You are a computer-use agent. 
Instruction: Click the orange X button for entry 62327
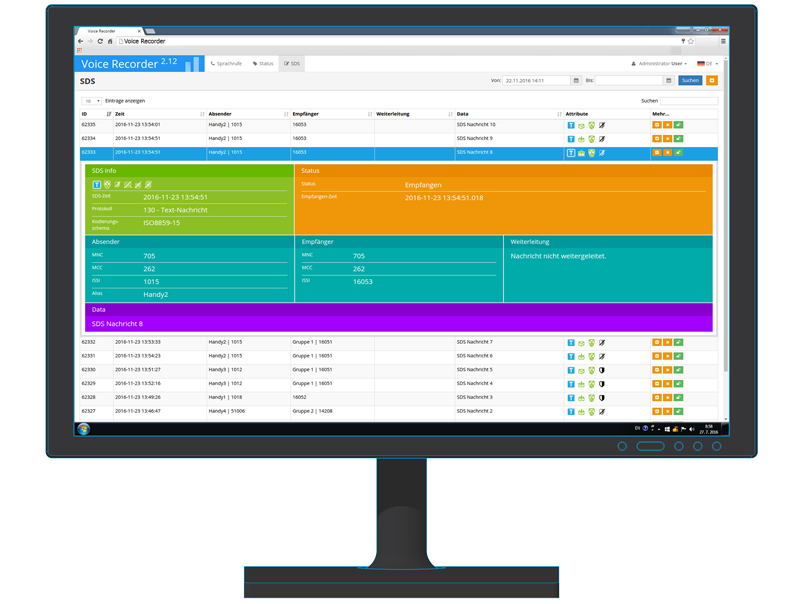667,411
